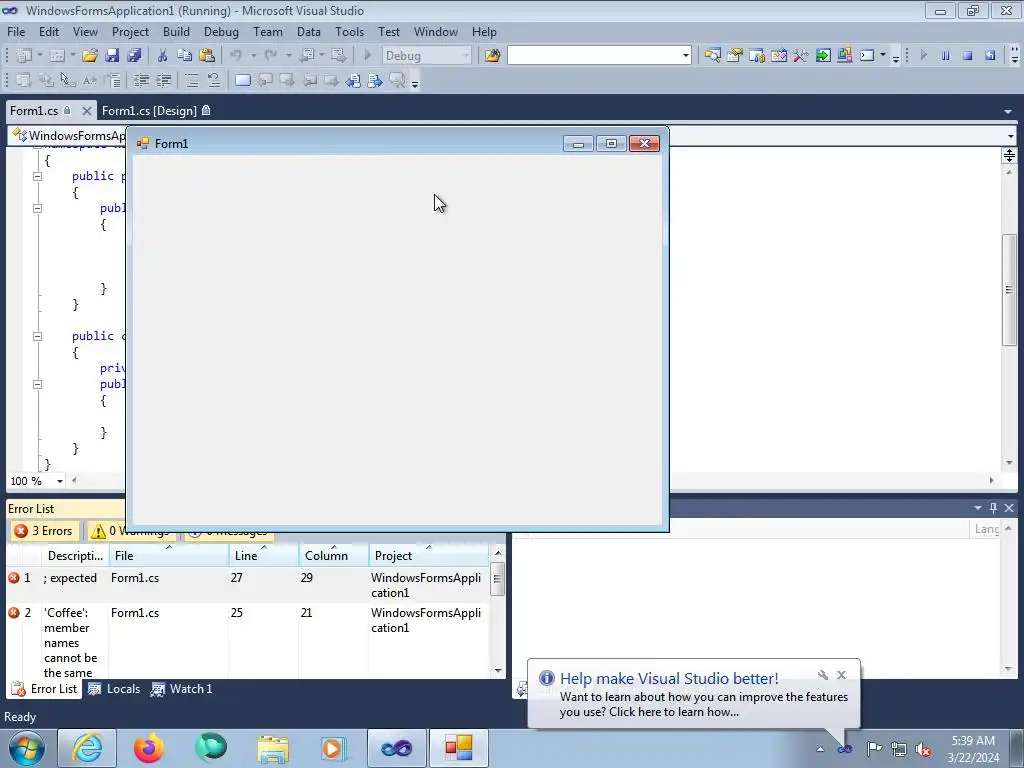This screenshot has width=1024, height=768.
Task: Click the Navigate Backward toolbar icon
Action: coord(306,56)
